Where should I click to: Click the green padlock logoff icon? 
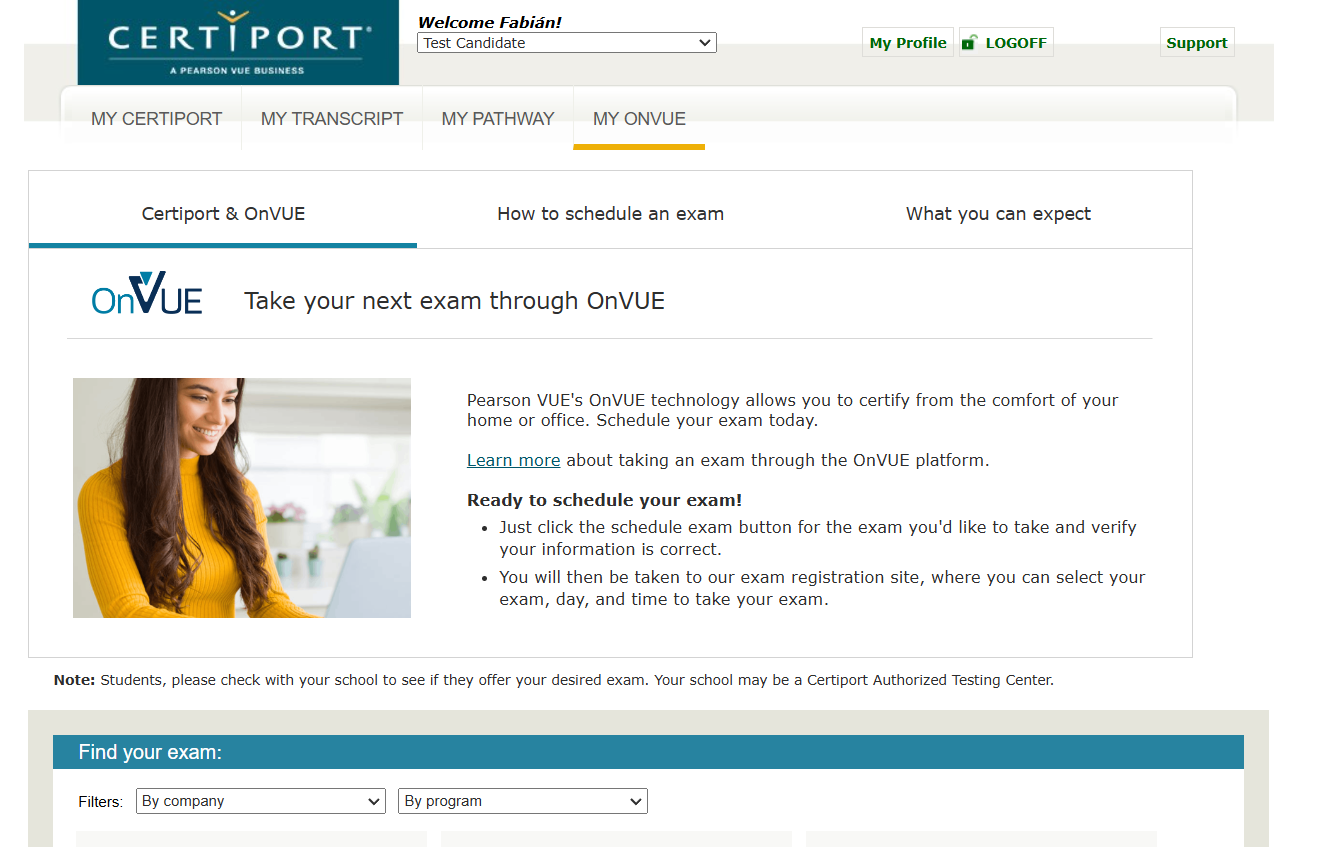coord(969,42)
